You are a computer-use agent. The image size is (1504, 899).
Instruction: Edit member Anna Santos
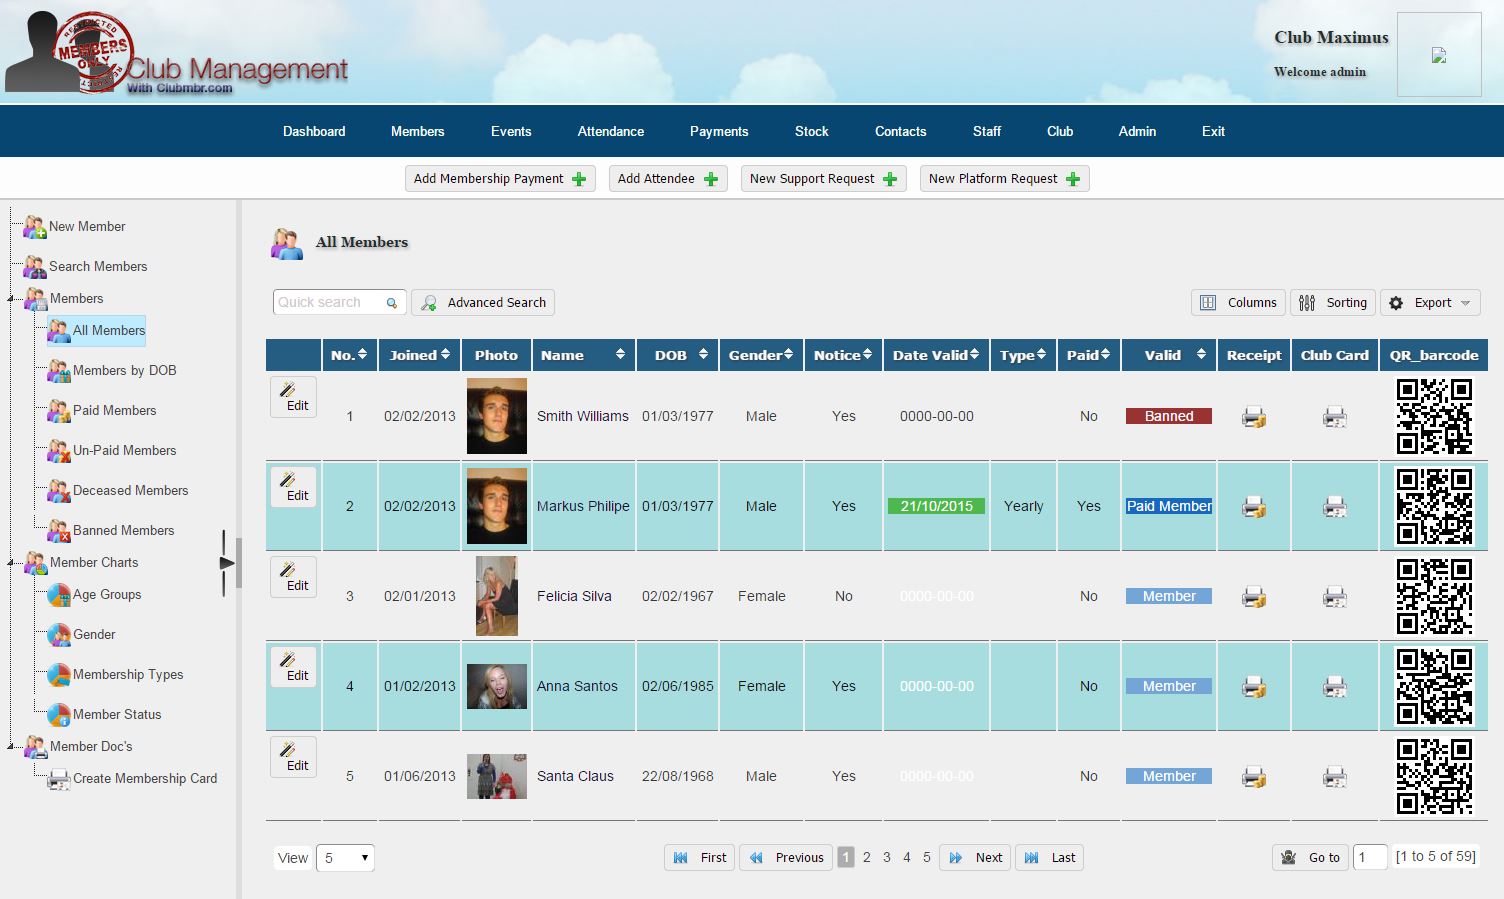click(x=294, y=667)
